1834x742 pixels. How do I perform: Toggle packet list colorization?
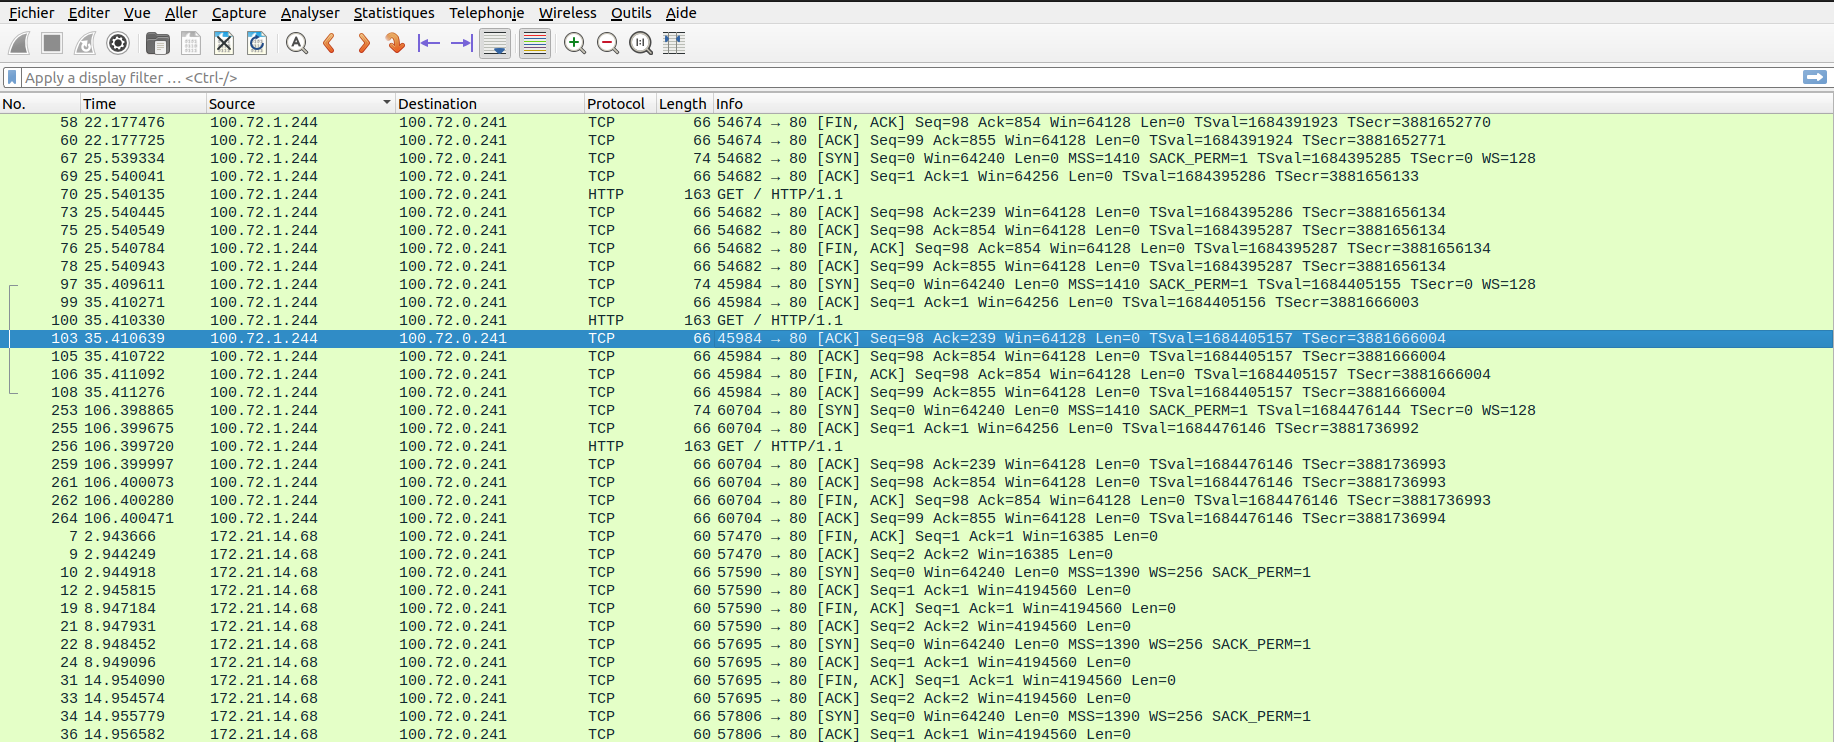535,43
